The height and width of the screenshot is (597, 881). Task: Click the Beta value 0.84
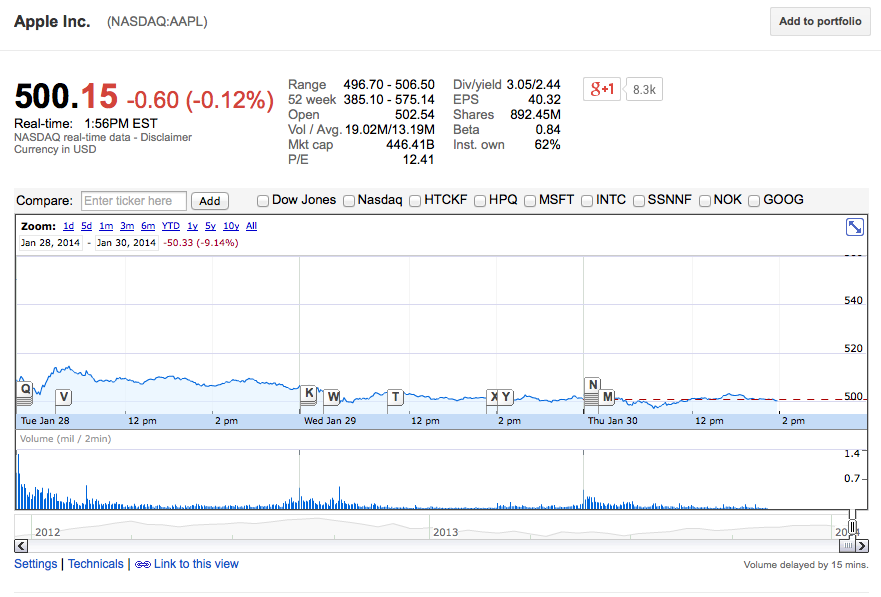pyautogui.click(x=548, y=130)
